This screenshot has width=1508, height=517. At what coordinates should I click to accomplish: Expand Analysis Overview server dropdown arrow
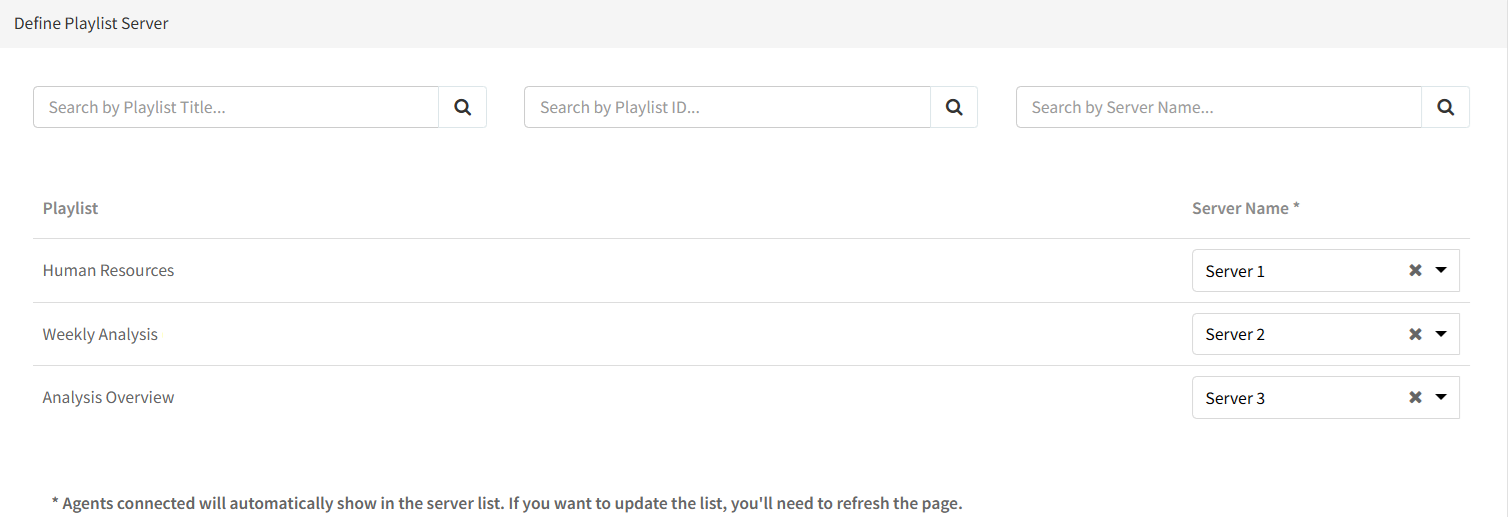[x=1441, y=398]
